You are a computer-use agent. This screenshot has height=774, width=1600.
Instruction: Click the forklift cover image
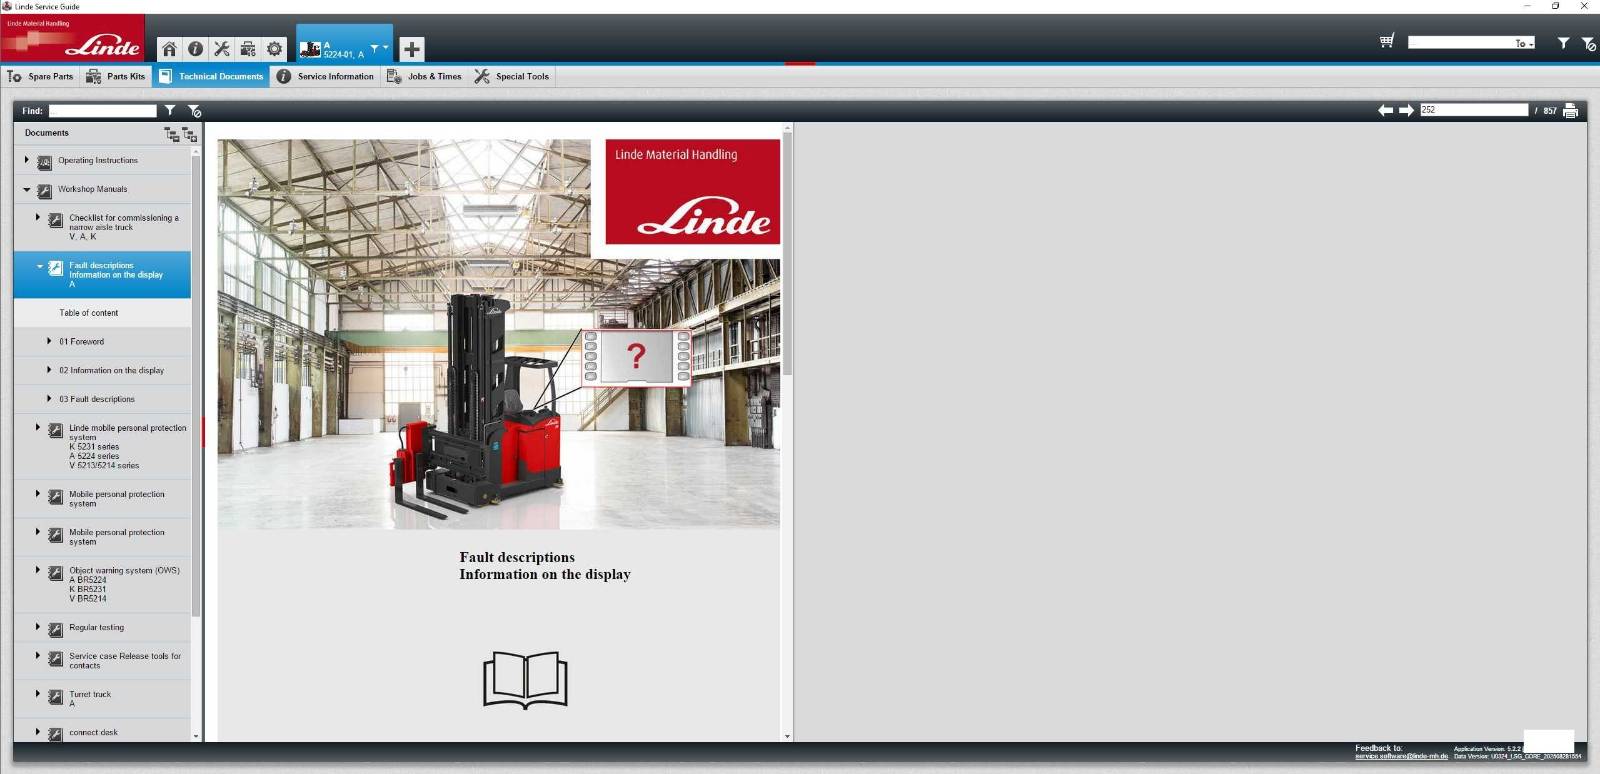click(499, 334)
